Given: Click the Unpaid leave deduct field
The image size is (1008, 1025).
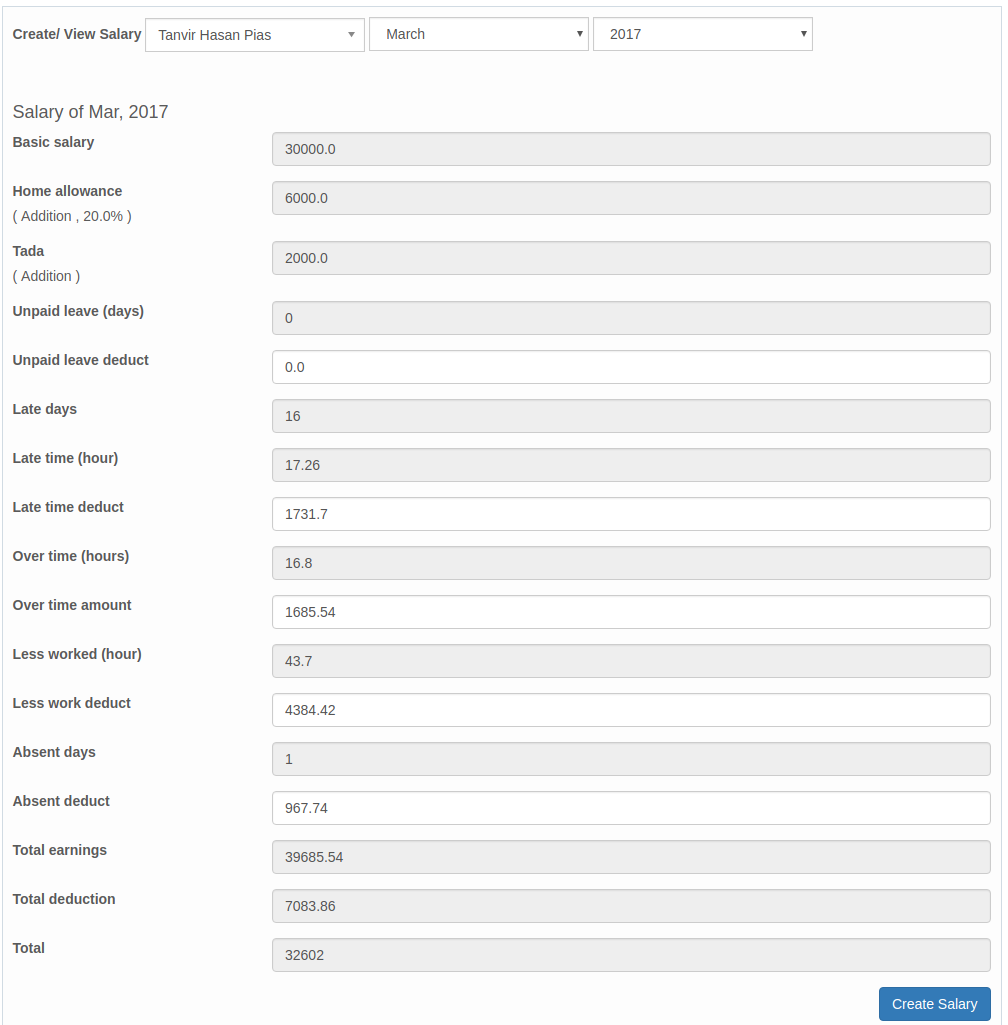Looking at the screenshot, I should pyautogui.click(x=631, y=367).
